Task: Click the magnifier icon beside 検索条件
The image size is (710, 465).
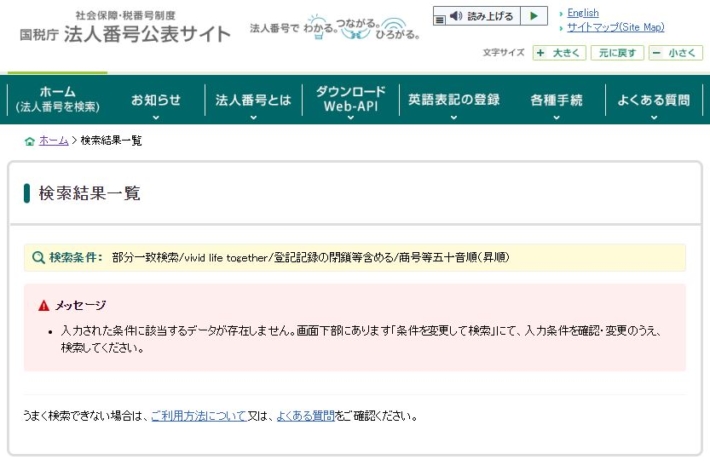Action: click(38, 258)
